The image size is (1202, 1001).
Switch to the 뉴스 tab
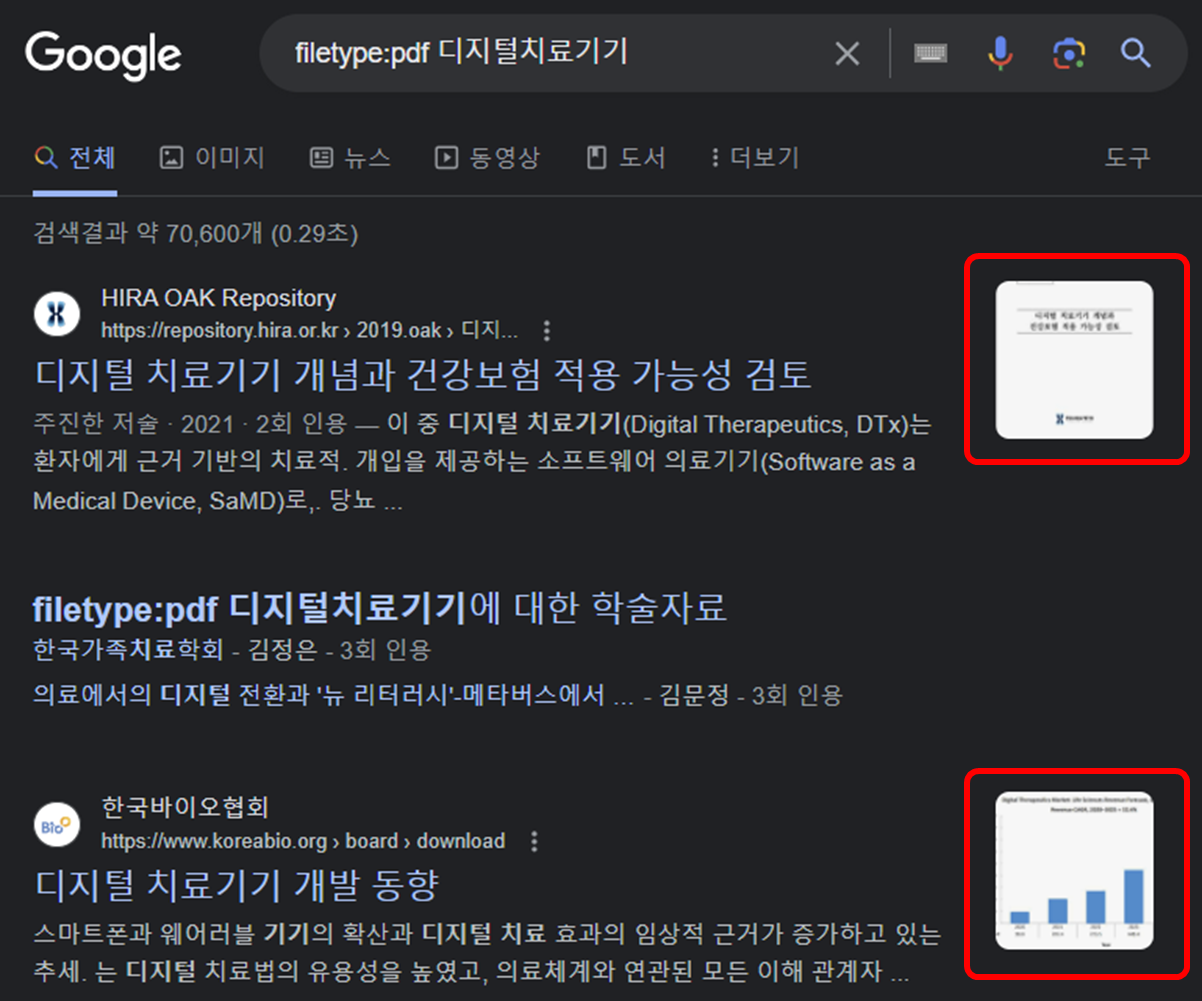[350, 158]
